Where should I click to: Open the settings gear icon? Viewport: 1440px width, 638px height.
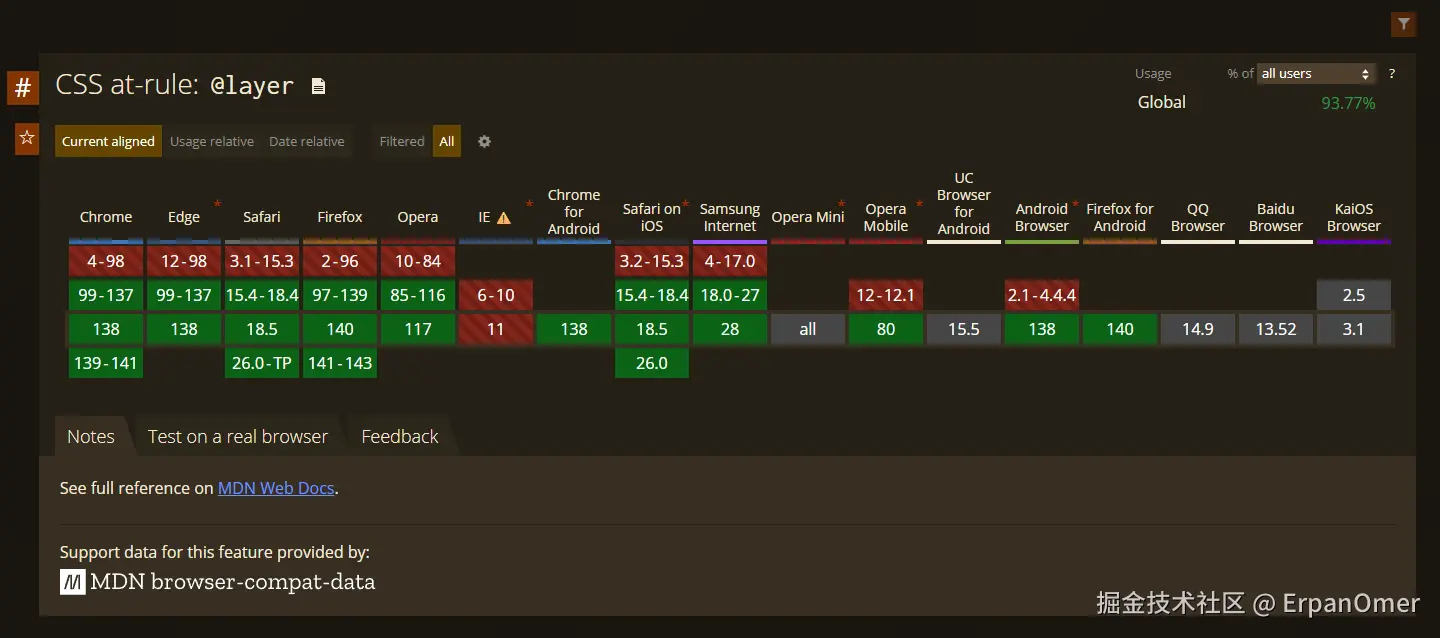coord(484,141)
